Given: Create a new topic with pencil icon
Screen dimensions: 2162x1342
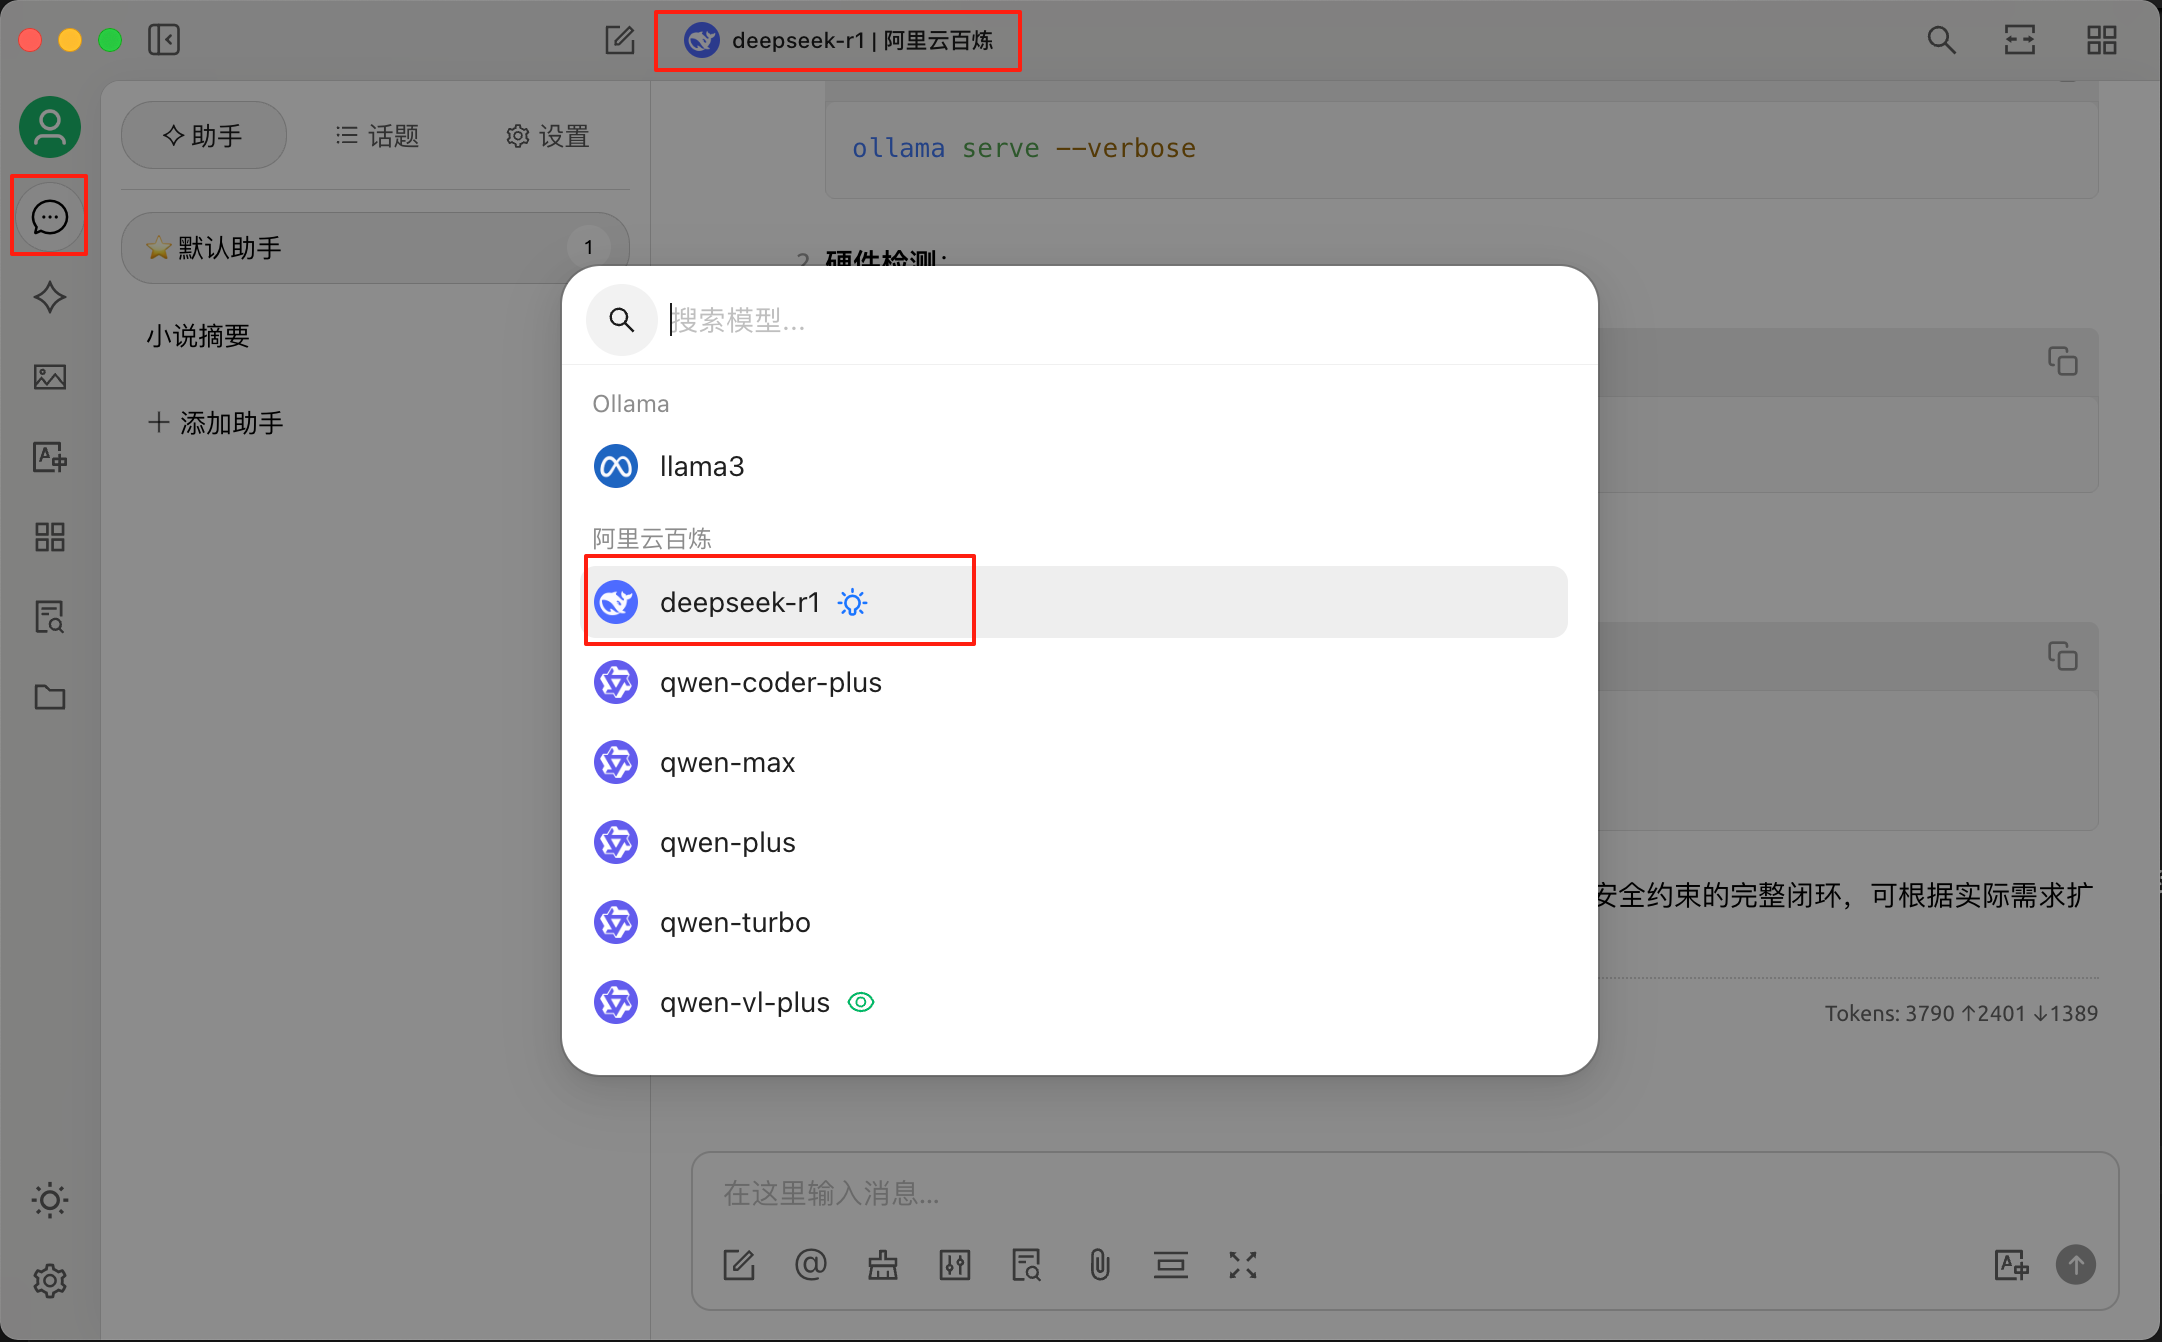Looking at the screenshot, I should tap(620, 40).
